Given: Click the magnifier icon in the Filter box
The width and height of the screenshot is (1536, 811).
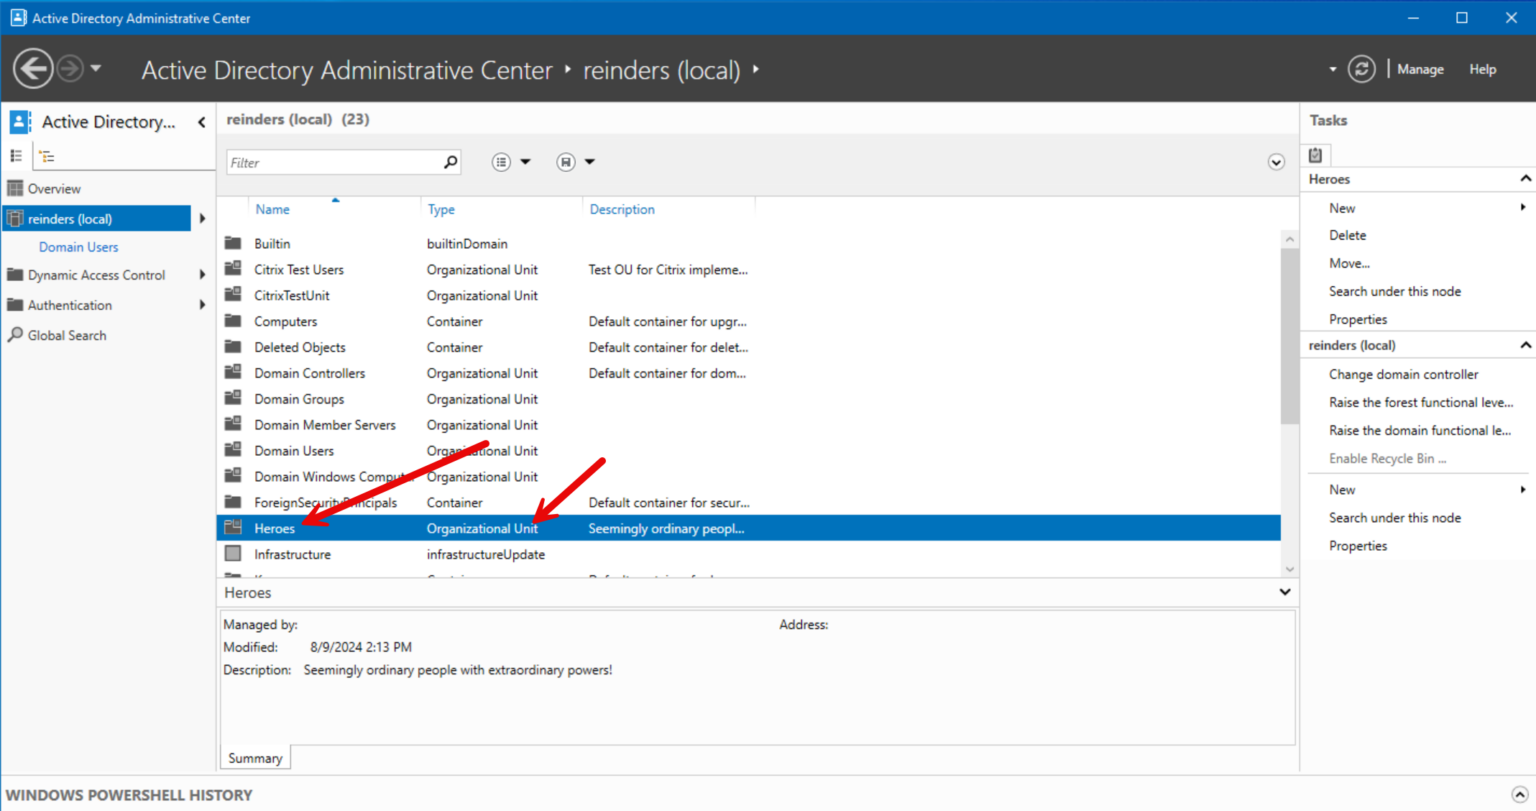Looking at the screenshot, I should coord(450,161).
